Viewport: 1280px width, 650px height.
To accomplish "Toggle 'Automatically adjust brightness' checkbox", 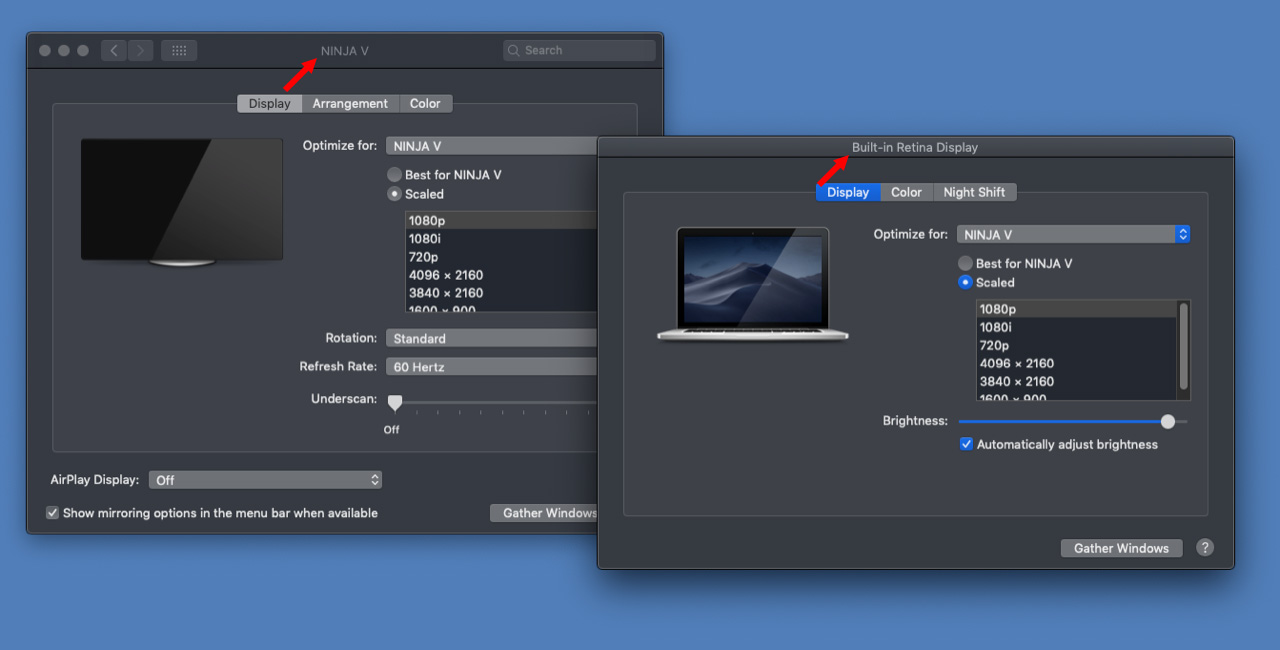I will 966,444.
